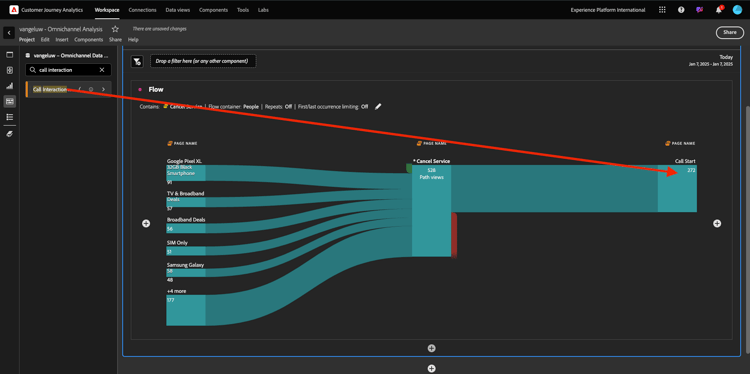Open the Insert menu
This screenshot has width=750, height=374.
(62, 40)
